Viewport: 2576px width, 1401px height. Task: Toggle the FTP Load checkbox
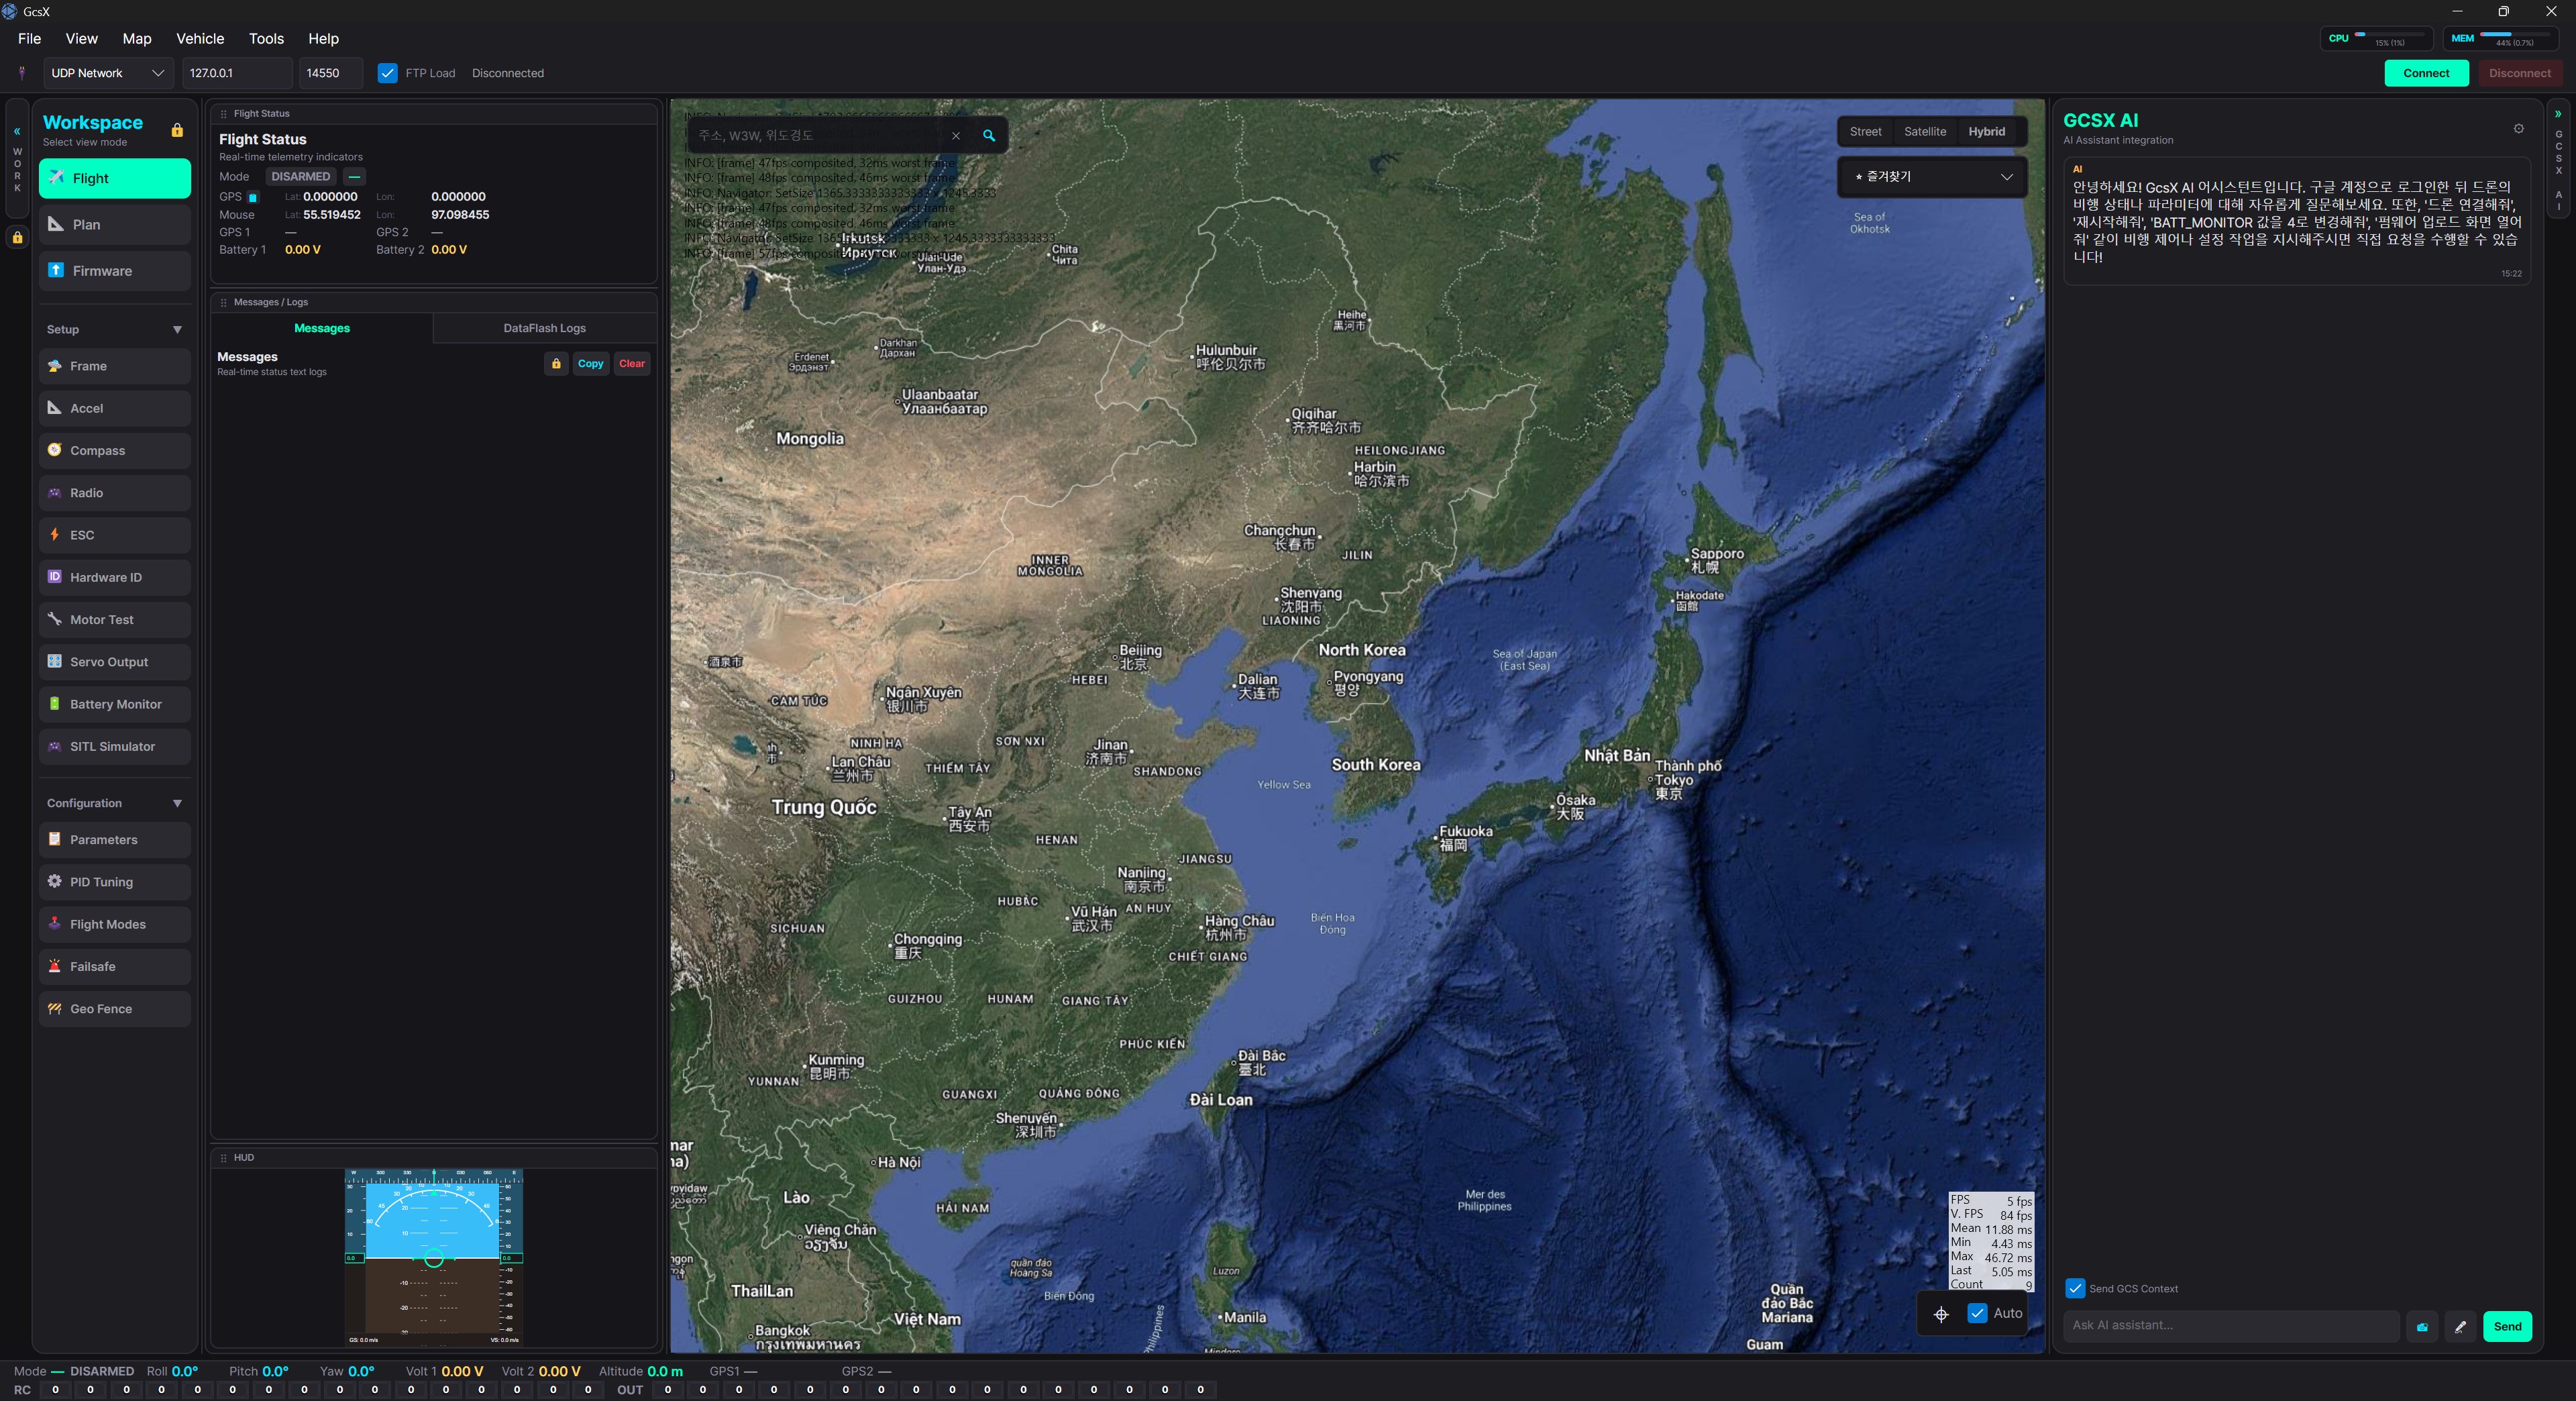click(387, 73)
